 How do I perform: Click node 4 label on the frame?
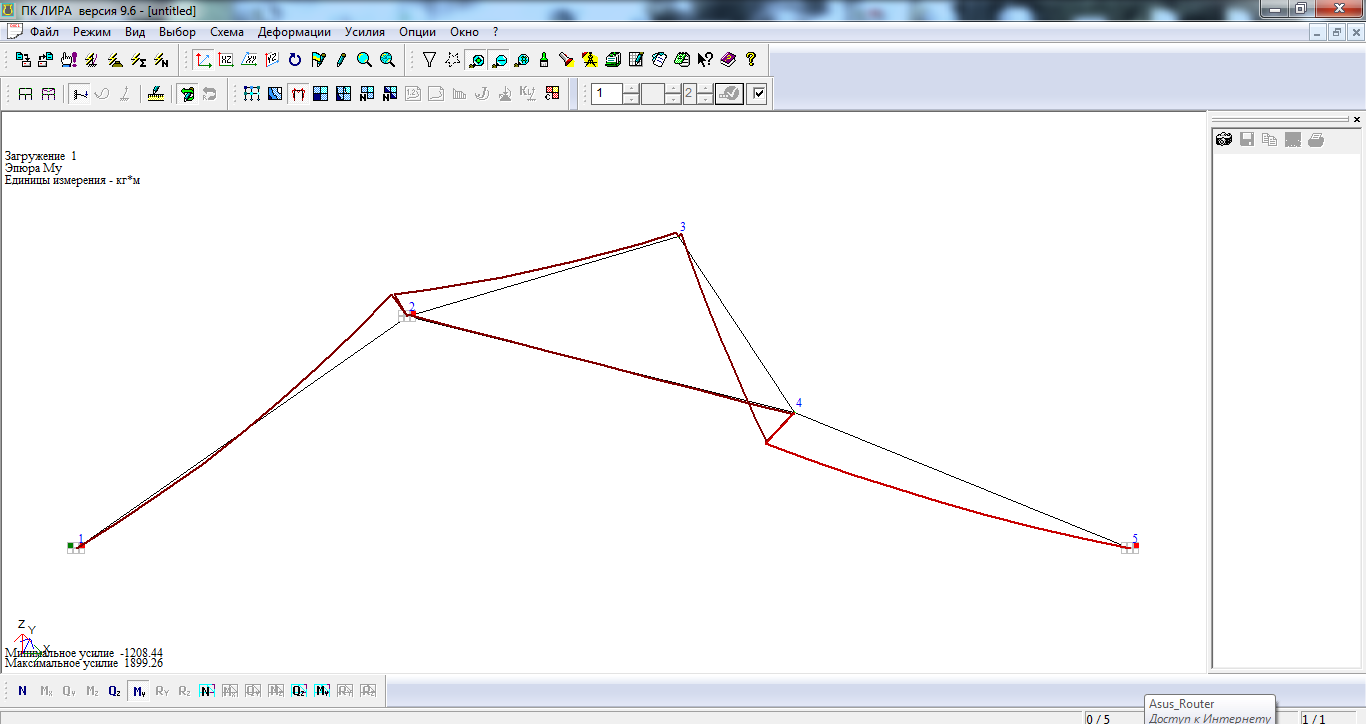point(798,403)
